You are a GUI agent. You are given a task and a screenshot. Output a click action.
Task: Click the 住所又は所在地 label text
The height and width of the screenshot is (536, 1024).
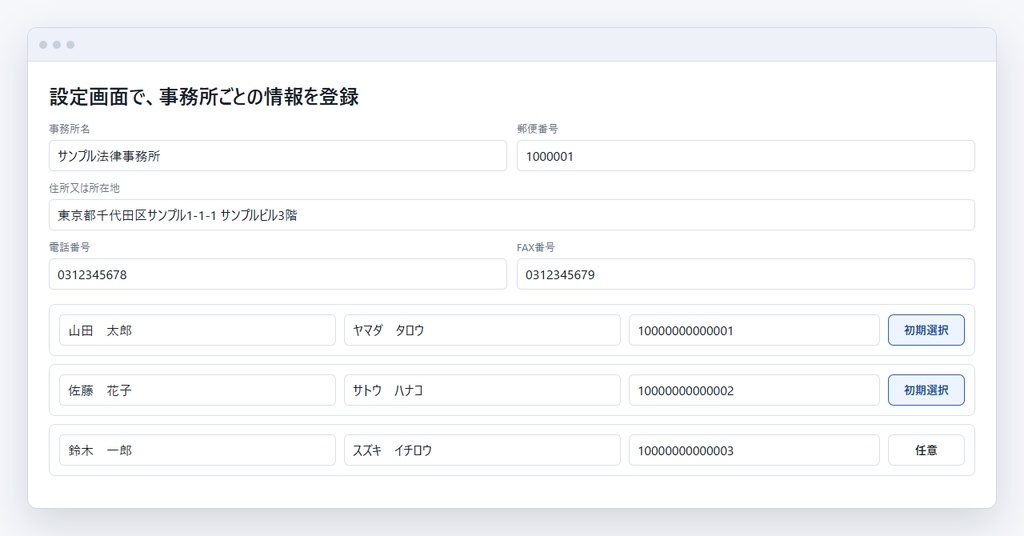coord(84,188)
